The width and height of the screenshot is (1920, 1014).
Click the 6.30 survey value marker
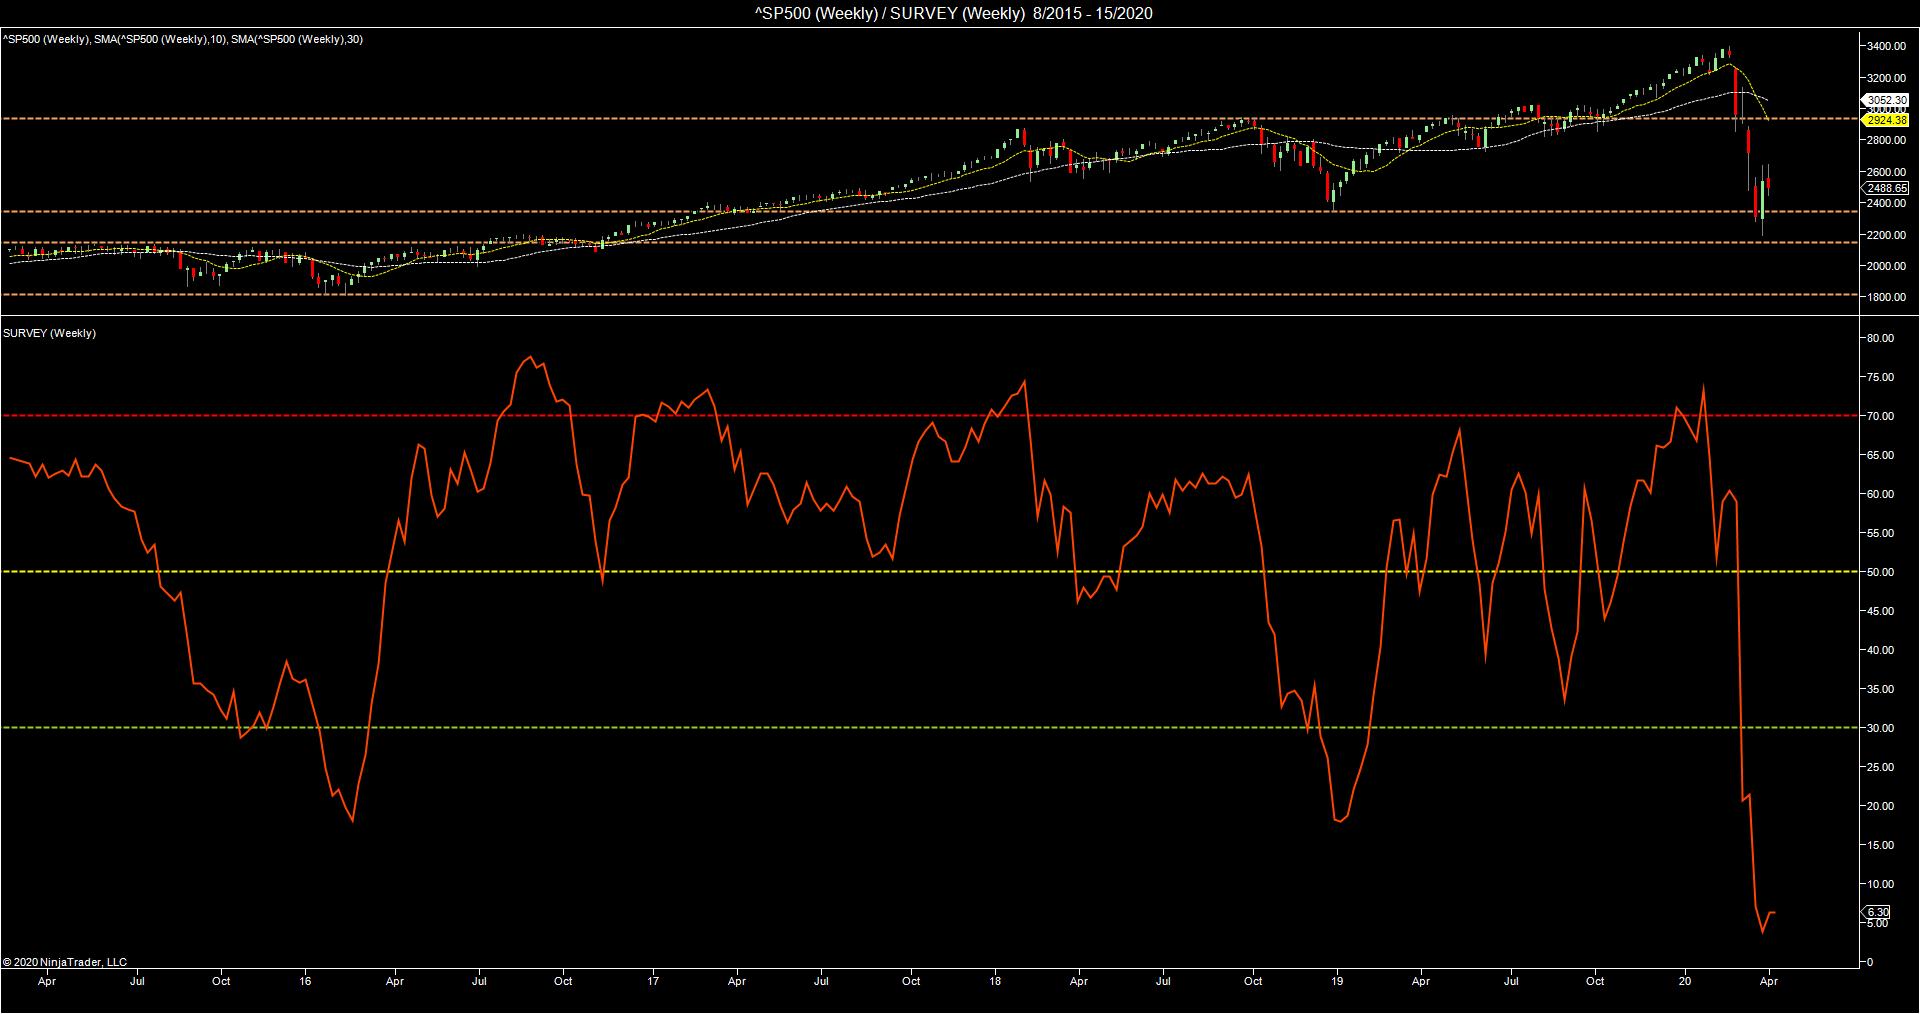tap(1878, 912)
